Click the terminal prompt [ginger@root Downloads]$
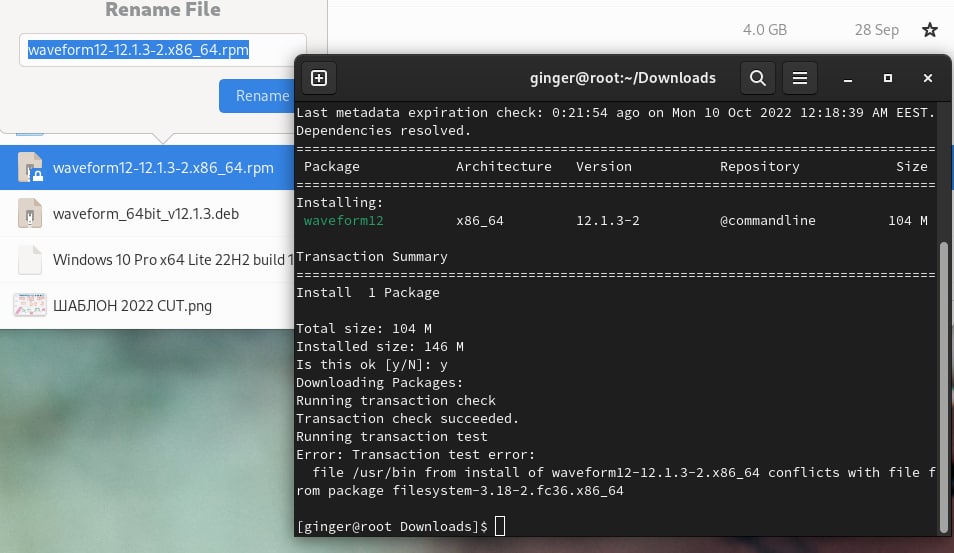 (x=392, y=526)
